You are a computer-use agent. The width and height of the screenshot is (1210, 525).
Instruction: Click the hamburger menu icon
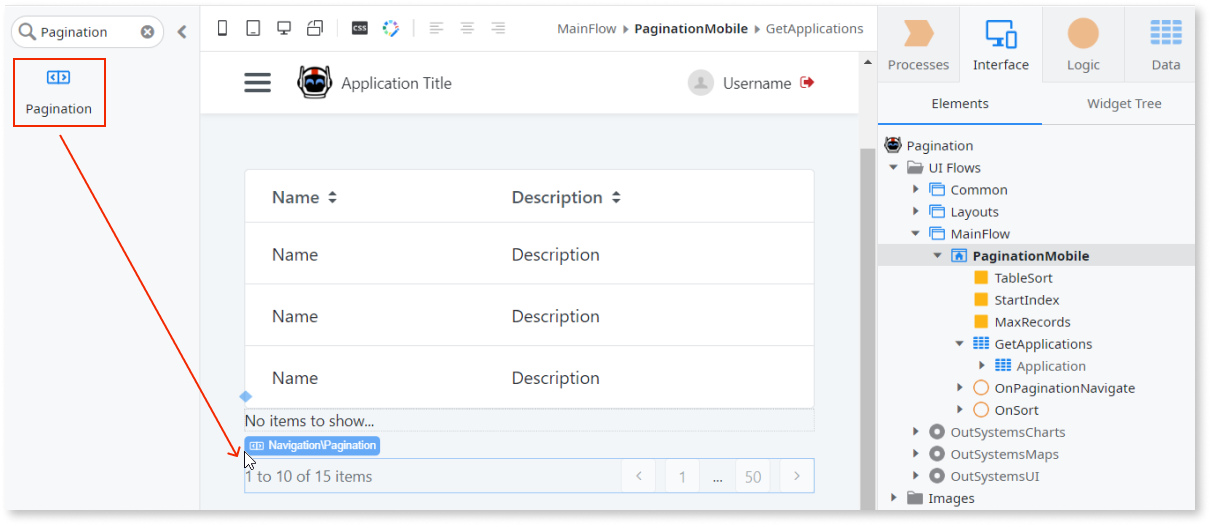(x=258, y=83)
